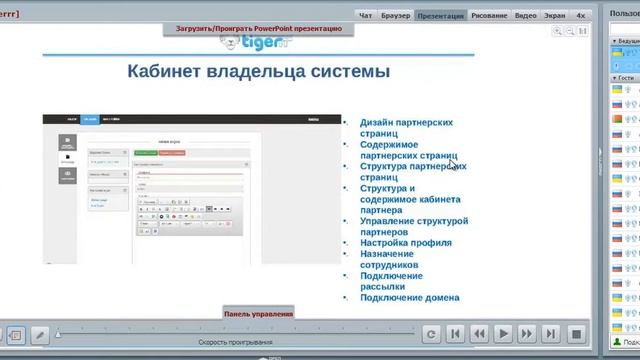This screenshot has width=640, height=360.
Task: Jump to the last slide
Action: click(551, 334)
